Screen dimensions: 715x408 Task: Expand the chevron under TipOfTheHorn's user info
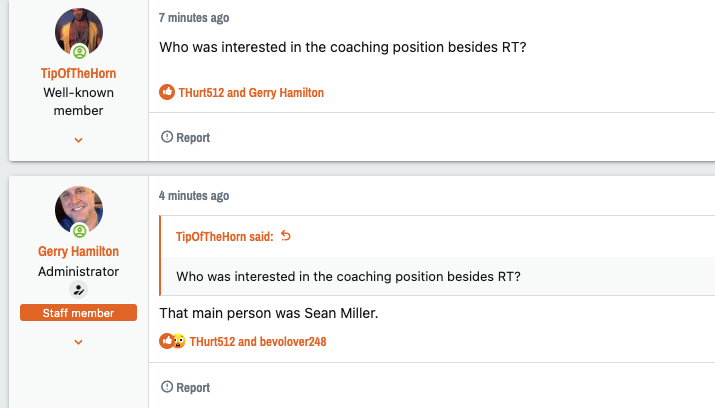79,140
